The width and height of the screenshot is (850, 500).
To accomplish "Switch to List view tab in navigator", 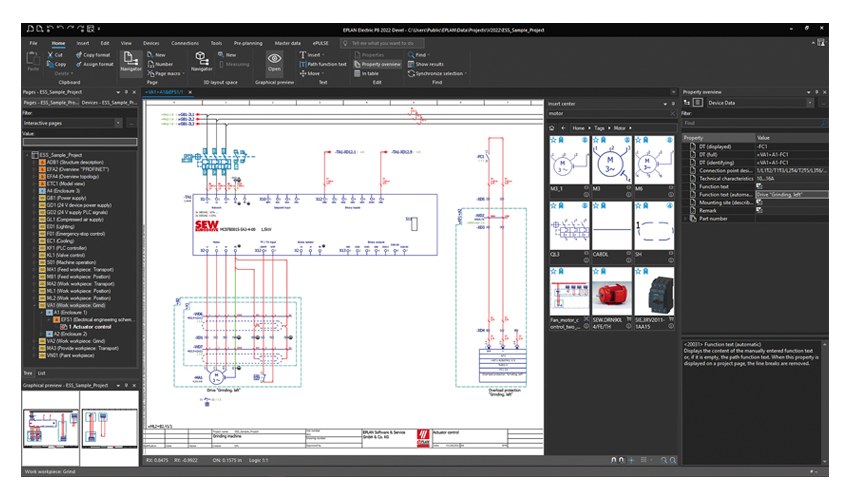I will (x=42, y=373).
